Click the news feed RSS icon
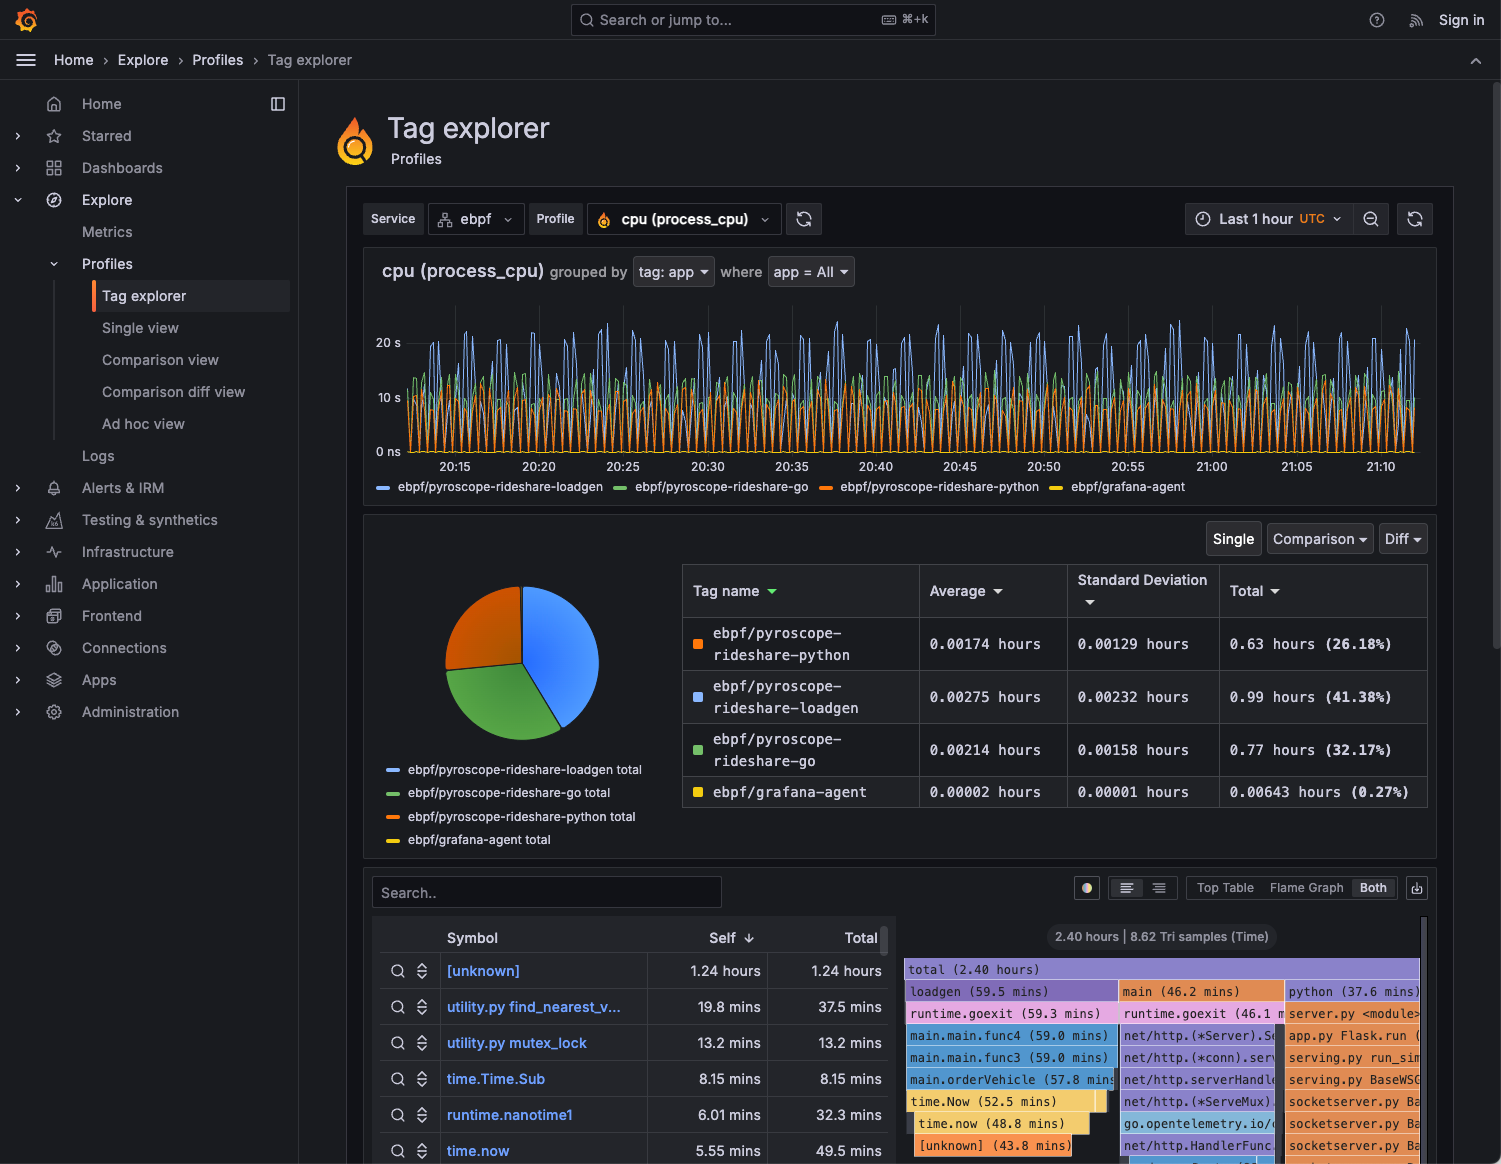 tap(1416, 20)
